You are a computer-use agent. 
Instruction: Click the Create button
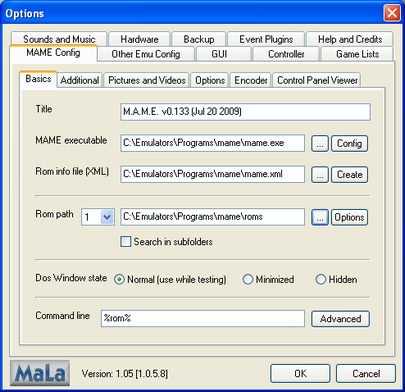(349, 175)
